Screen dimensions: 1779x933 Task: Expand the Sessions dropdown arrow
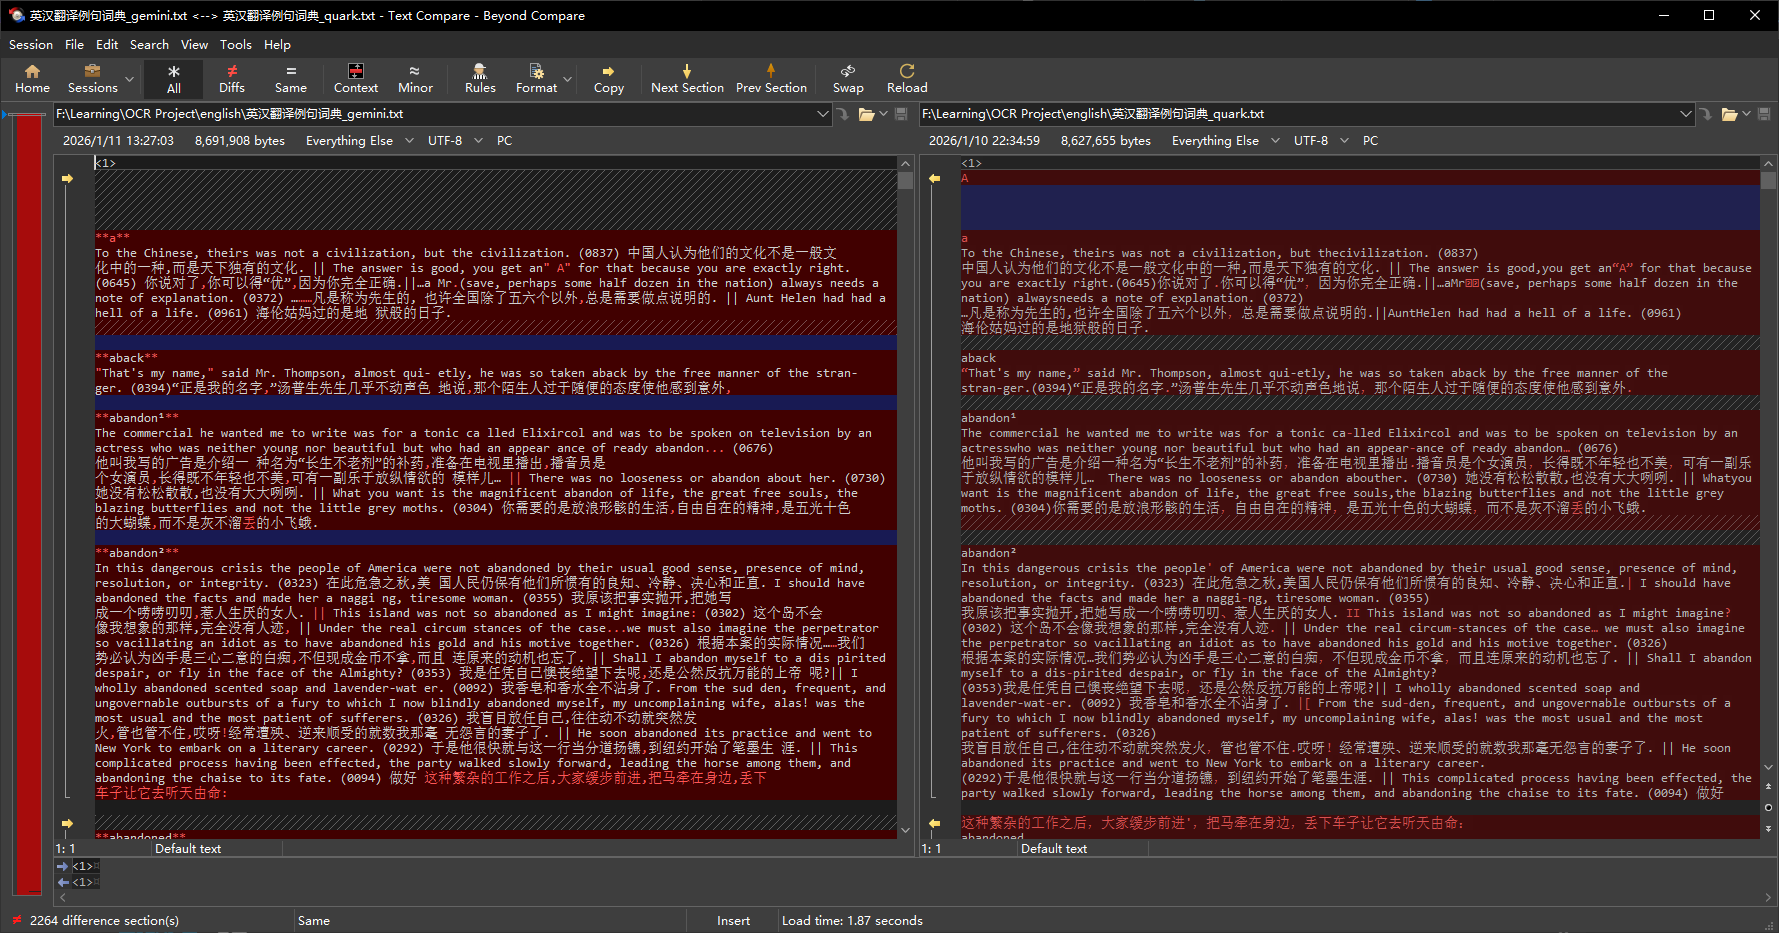tap(129, 79)
